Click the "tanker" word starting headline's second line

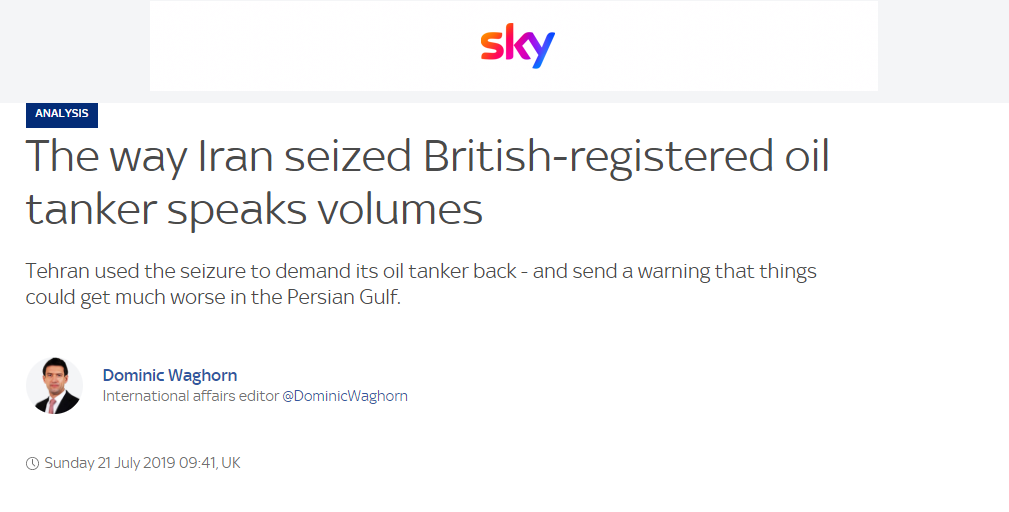(89, 208)
